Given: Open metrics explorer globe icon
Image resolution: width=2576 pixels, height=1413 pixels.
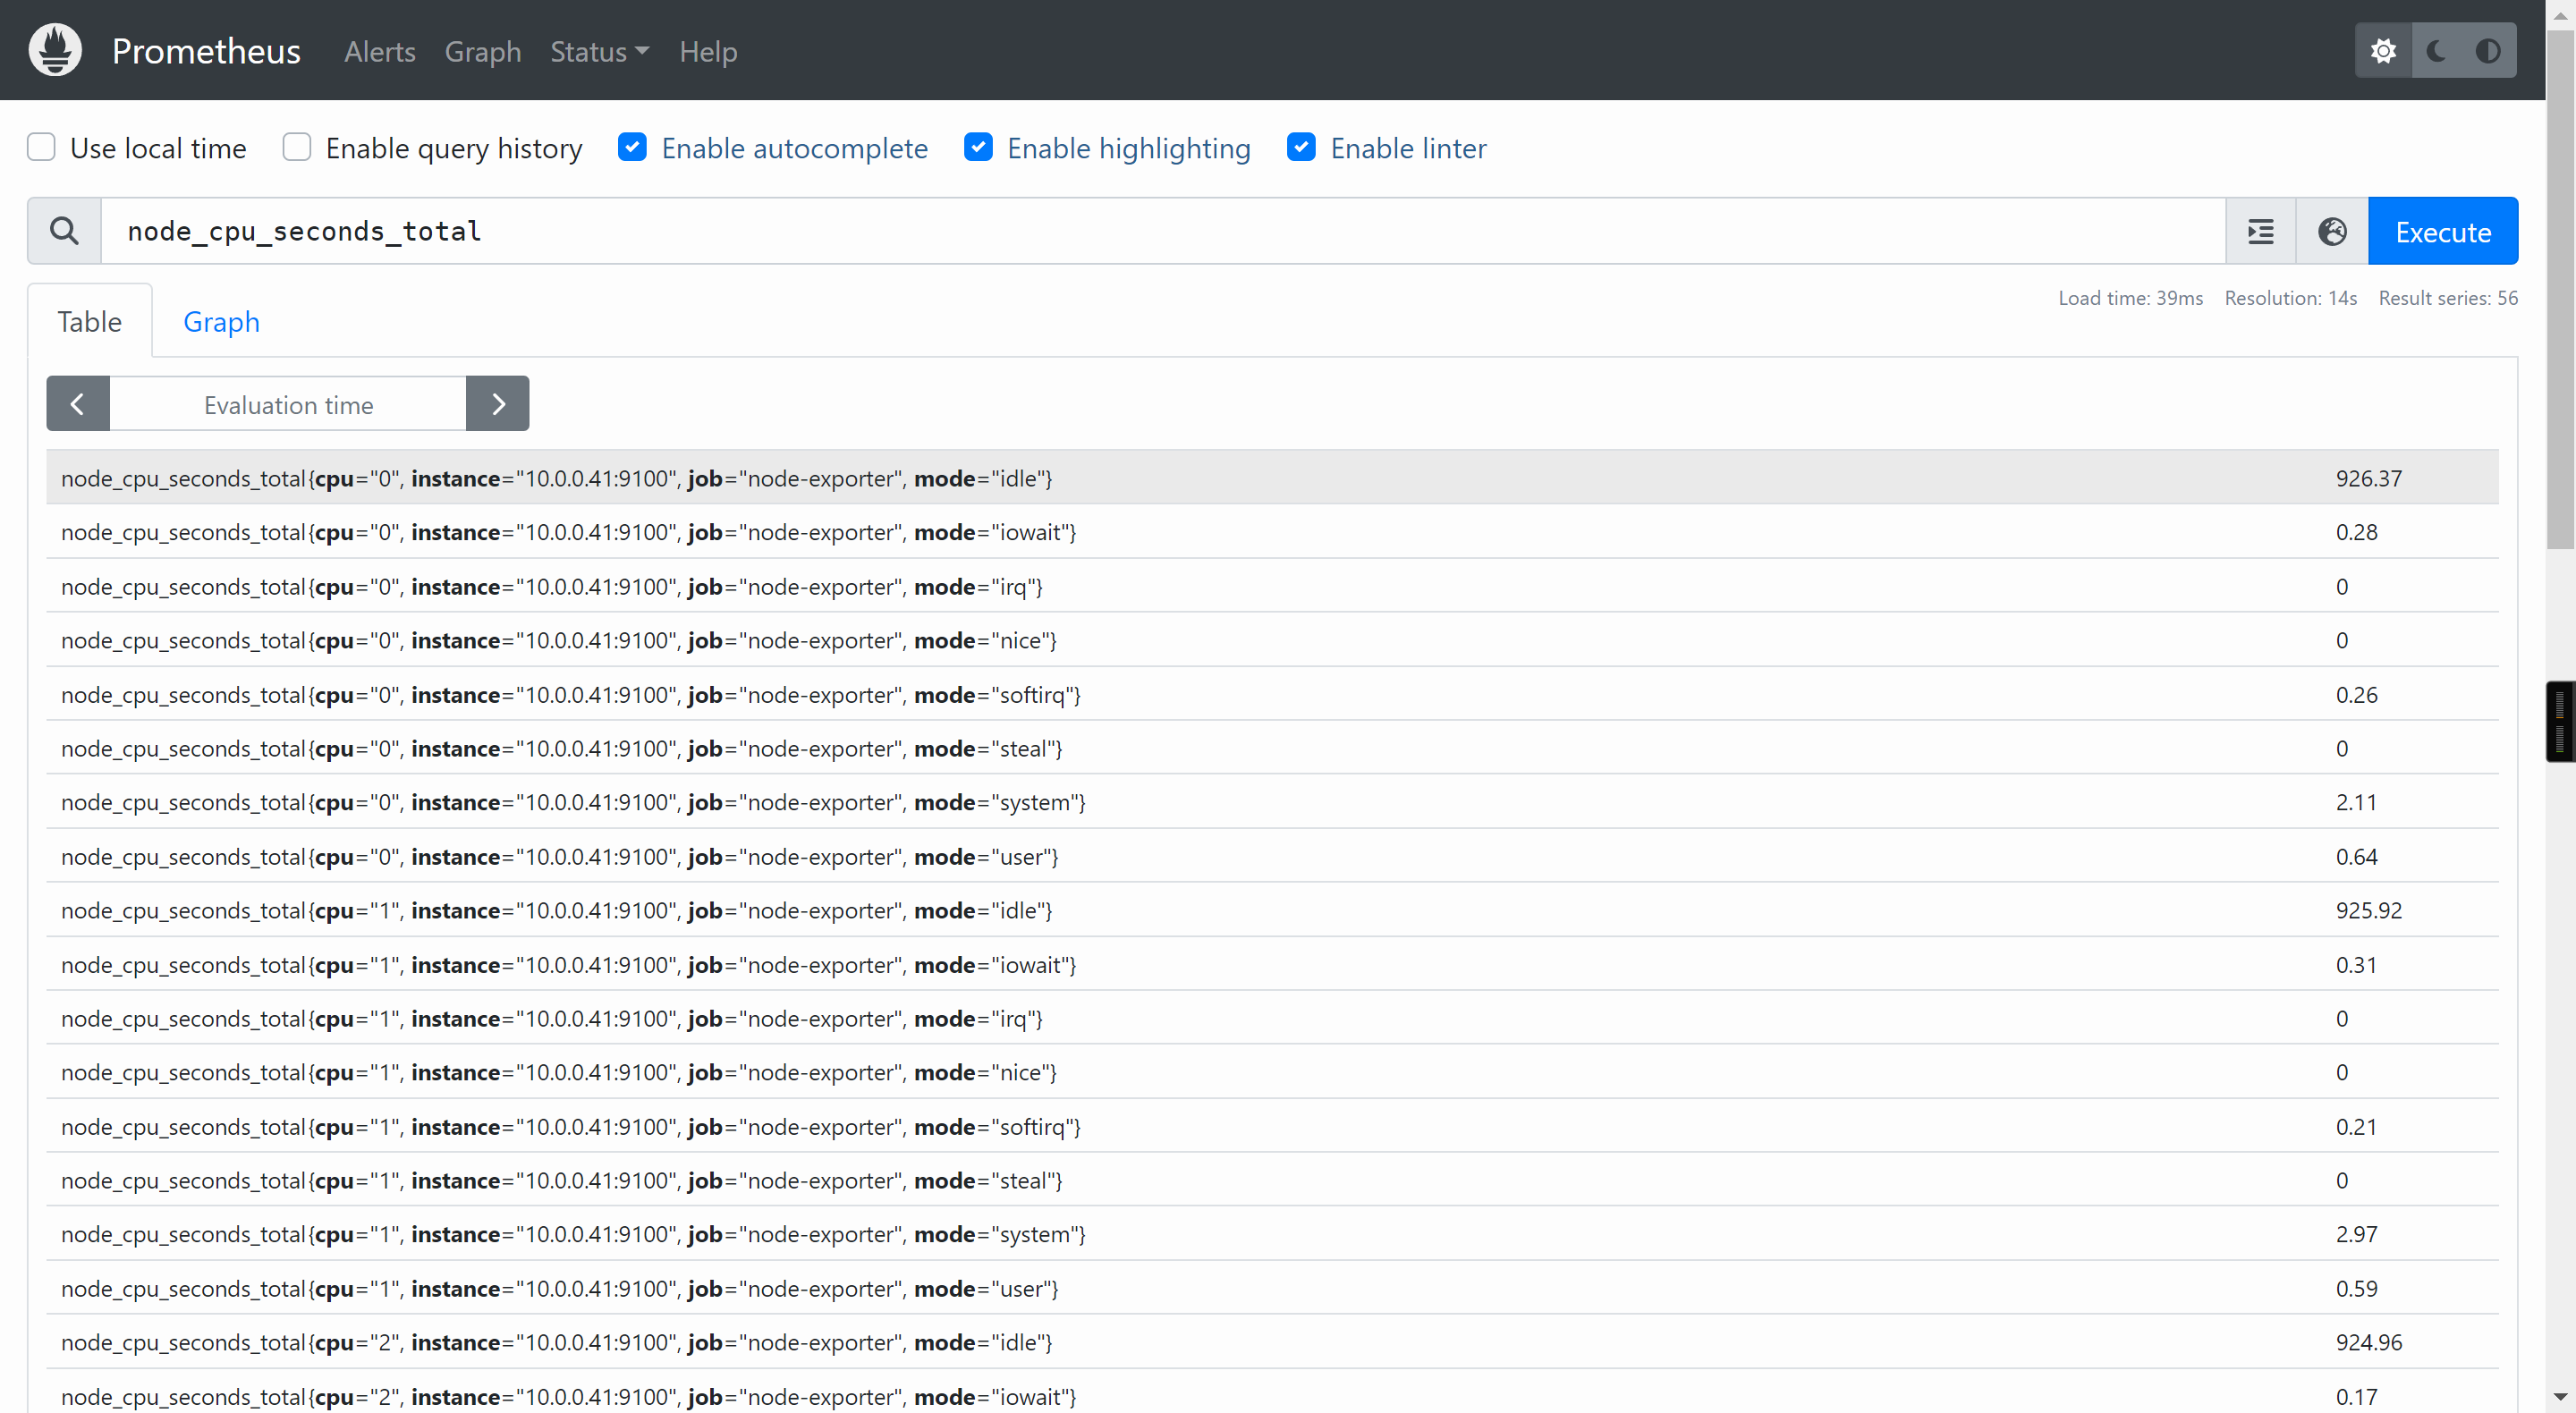Looking at the screenshot, I should tap(2332, 231).
